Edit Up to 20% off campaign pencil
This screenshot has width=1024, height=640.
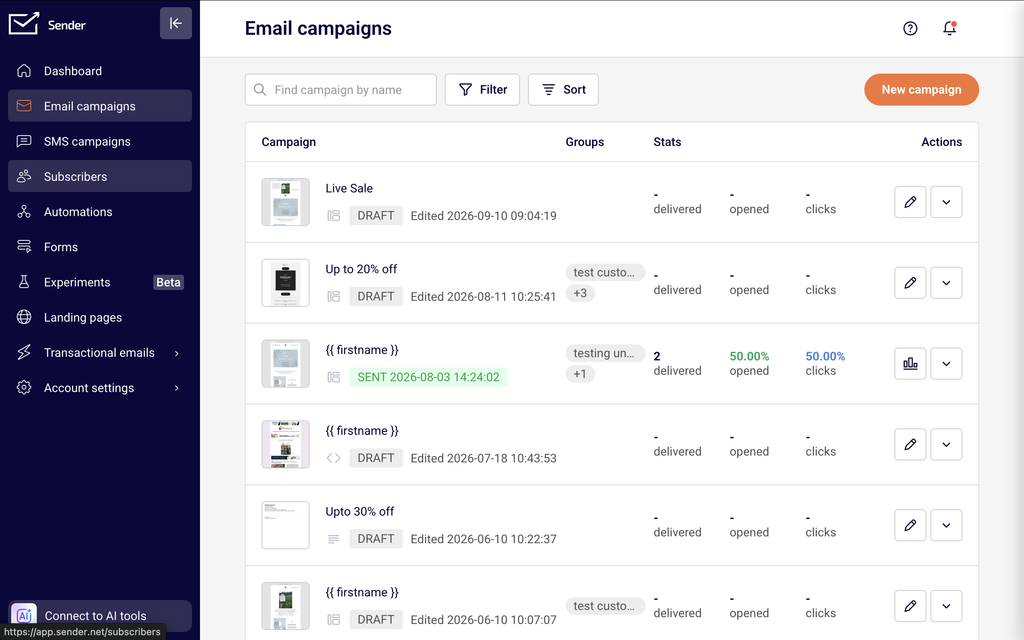click(x=910, y=283)
